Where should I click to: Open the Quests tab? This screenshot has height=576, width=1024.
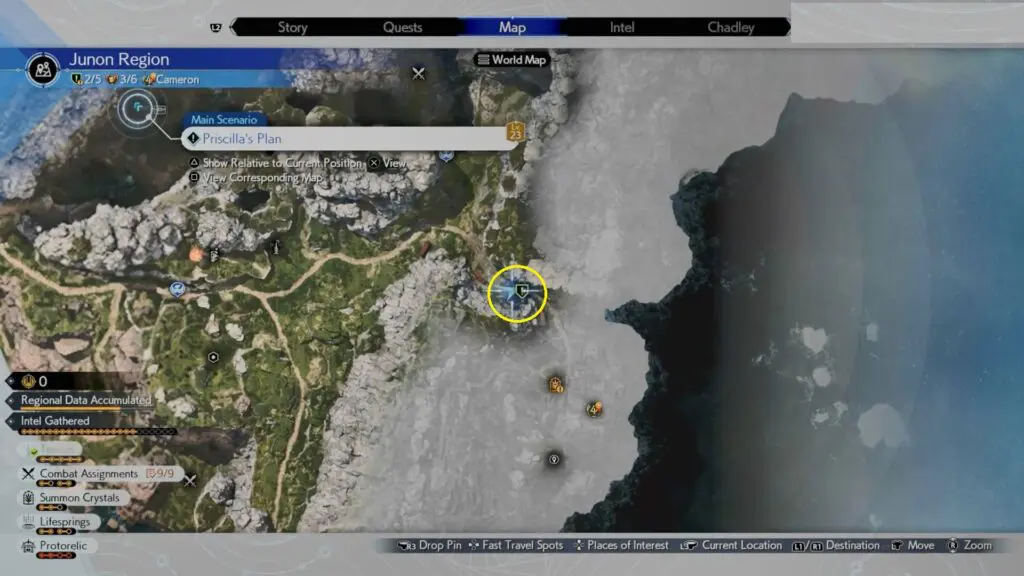[403, 27]
